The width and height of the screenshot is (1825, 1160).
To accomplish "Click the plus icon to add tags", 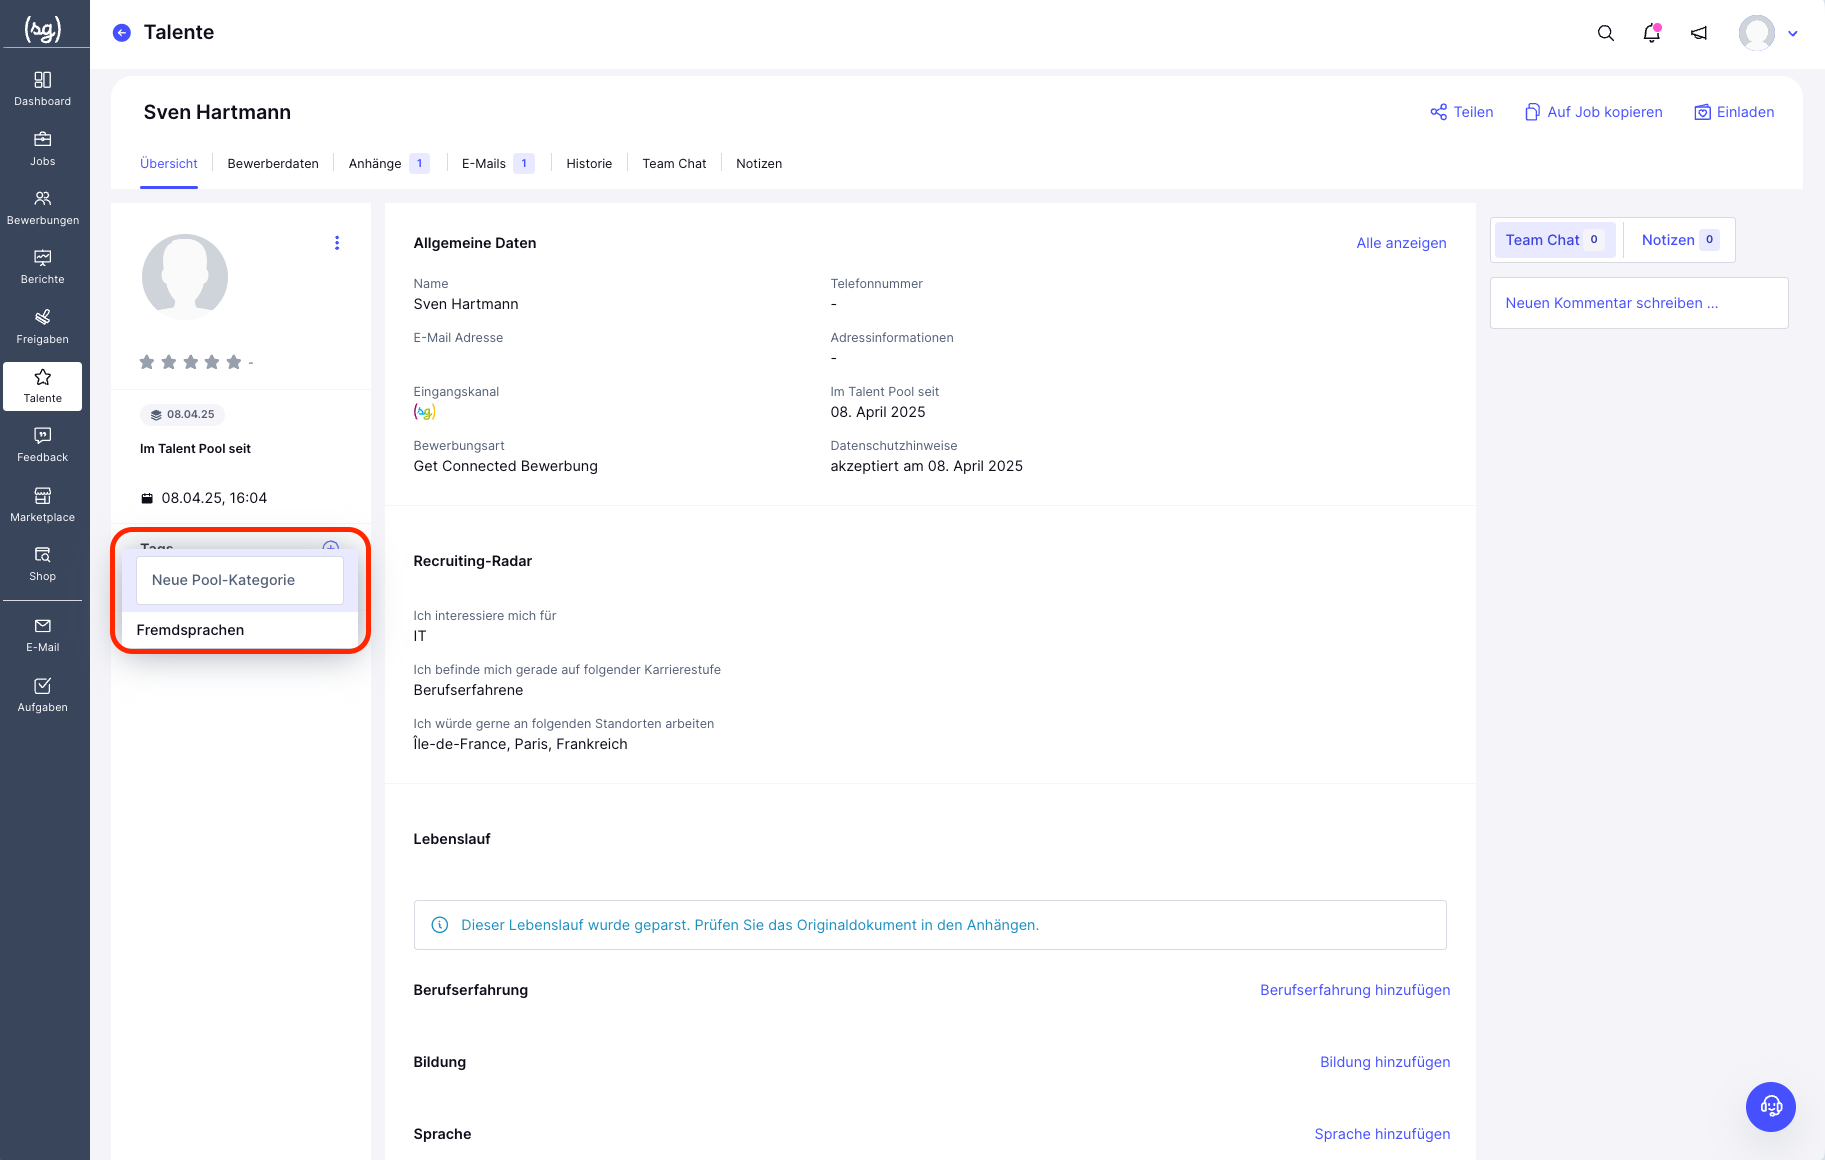I will [x=331, y=547].
